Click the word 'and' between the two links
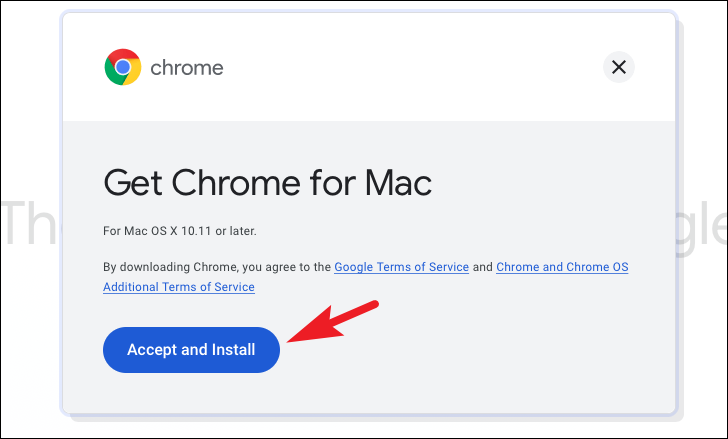 tap(482, 267)
